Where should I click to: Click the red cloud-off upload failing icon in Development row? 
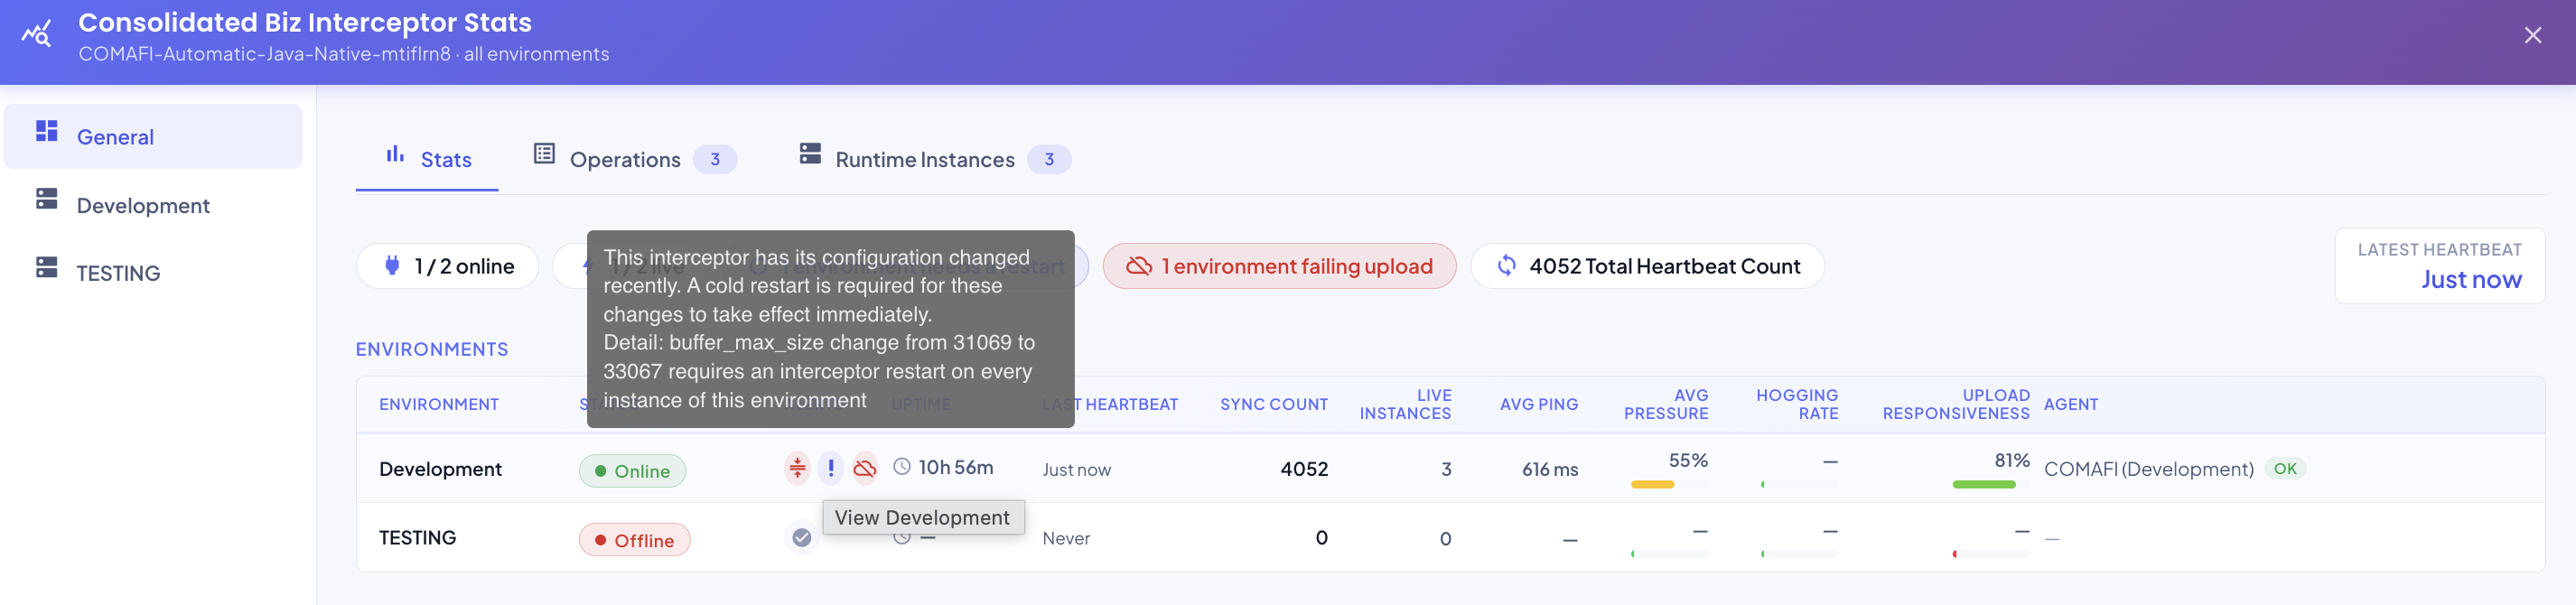pos(865,467)
